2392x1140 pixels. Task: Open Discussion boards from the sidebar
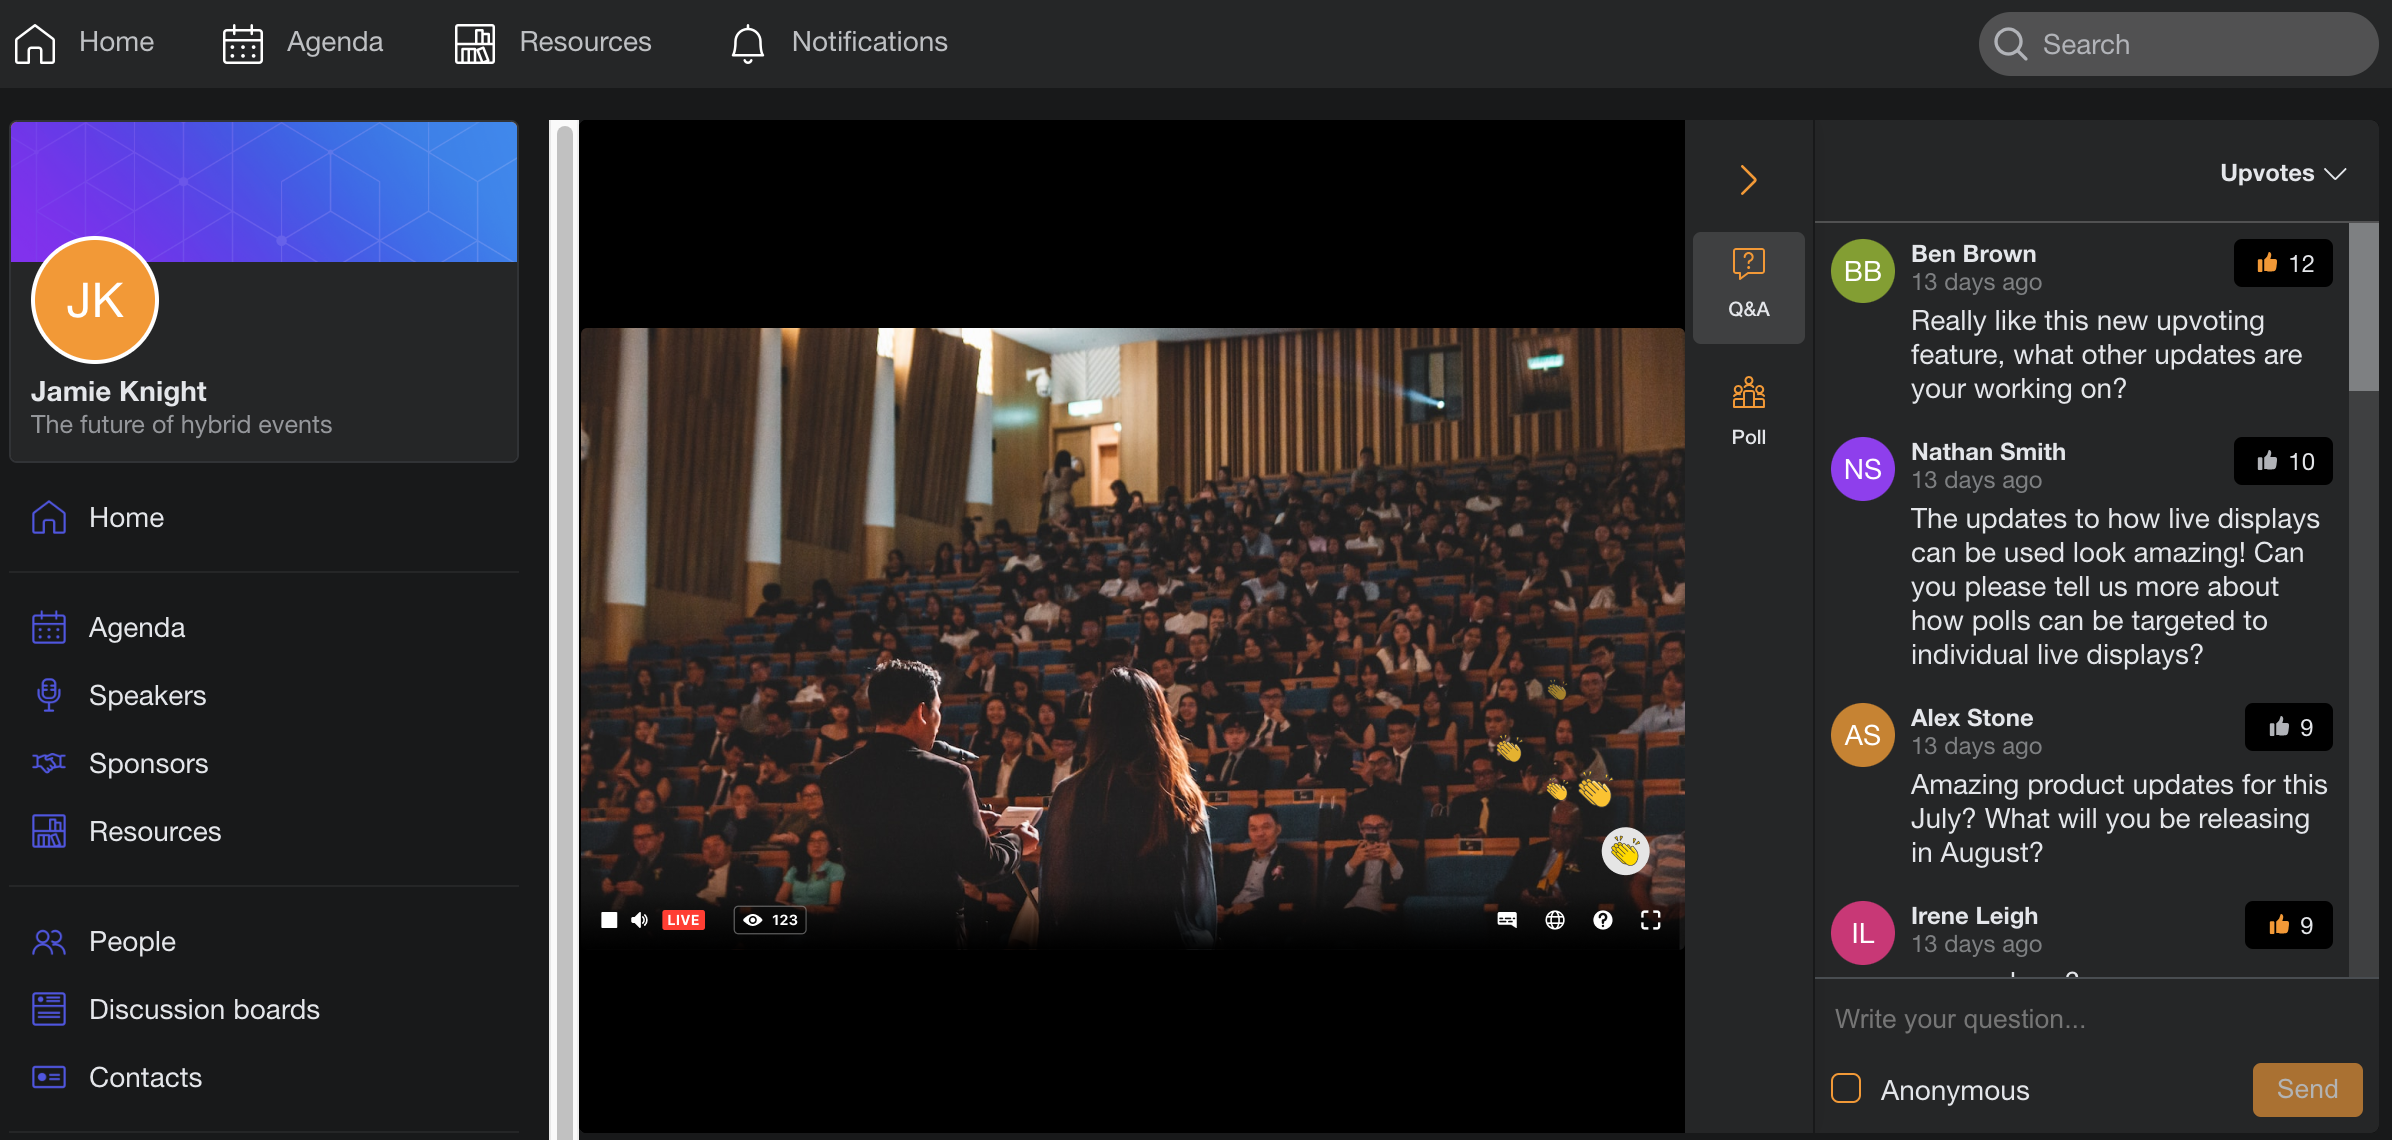(x=203, y=1009)
